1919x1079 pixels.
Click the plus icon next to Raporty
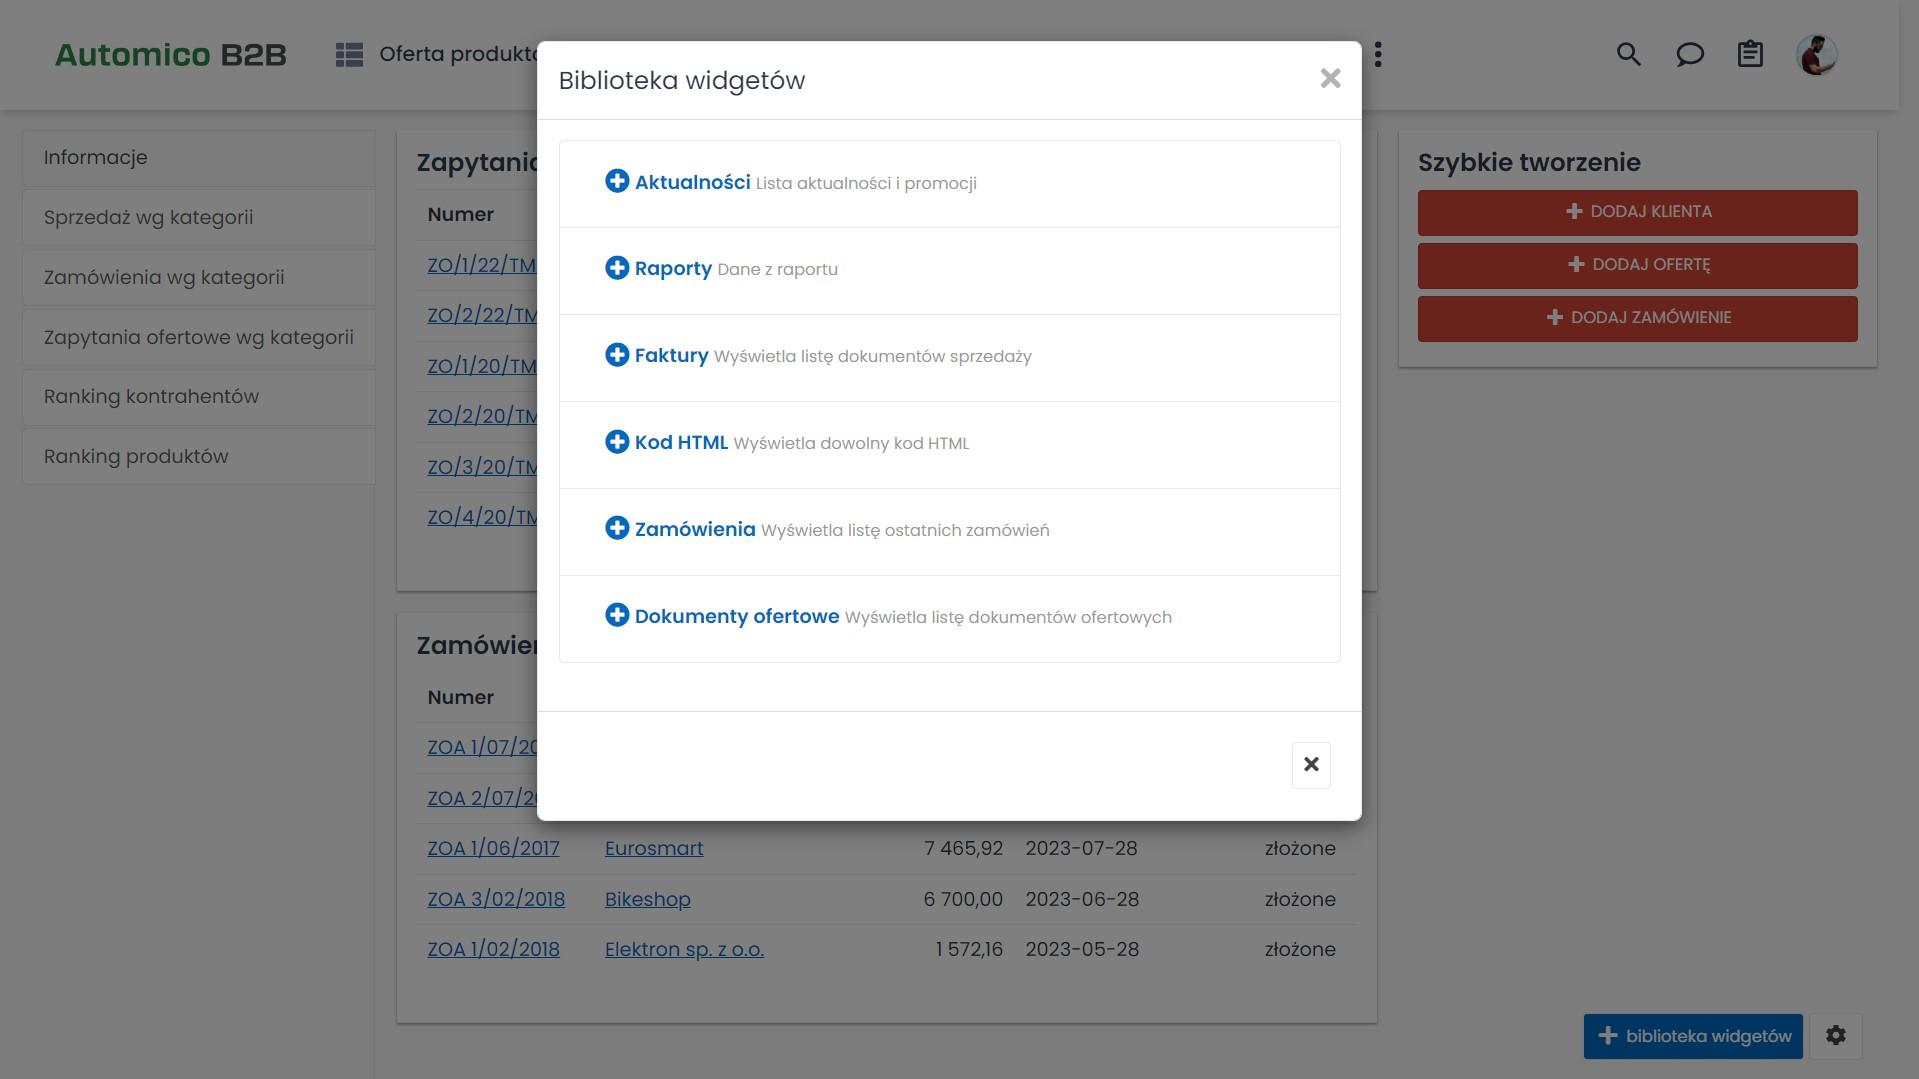(617, 268)
